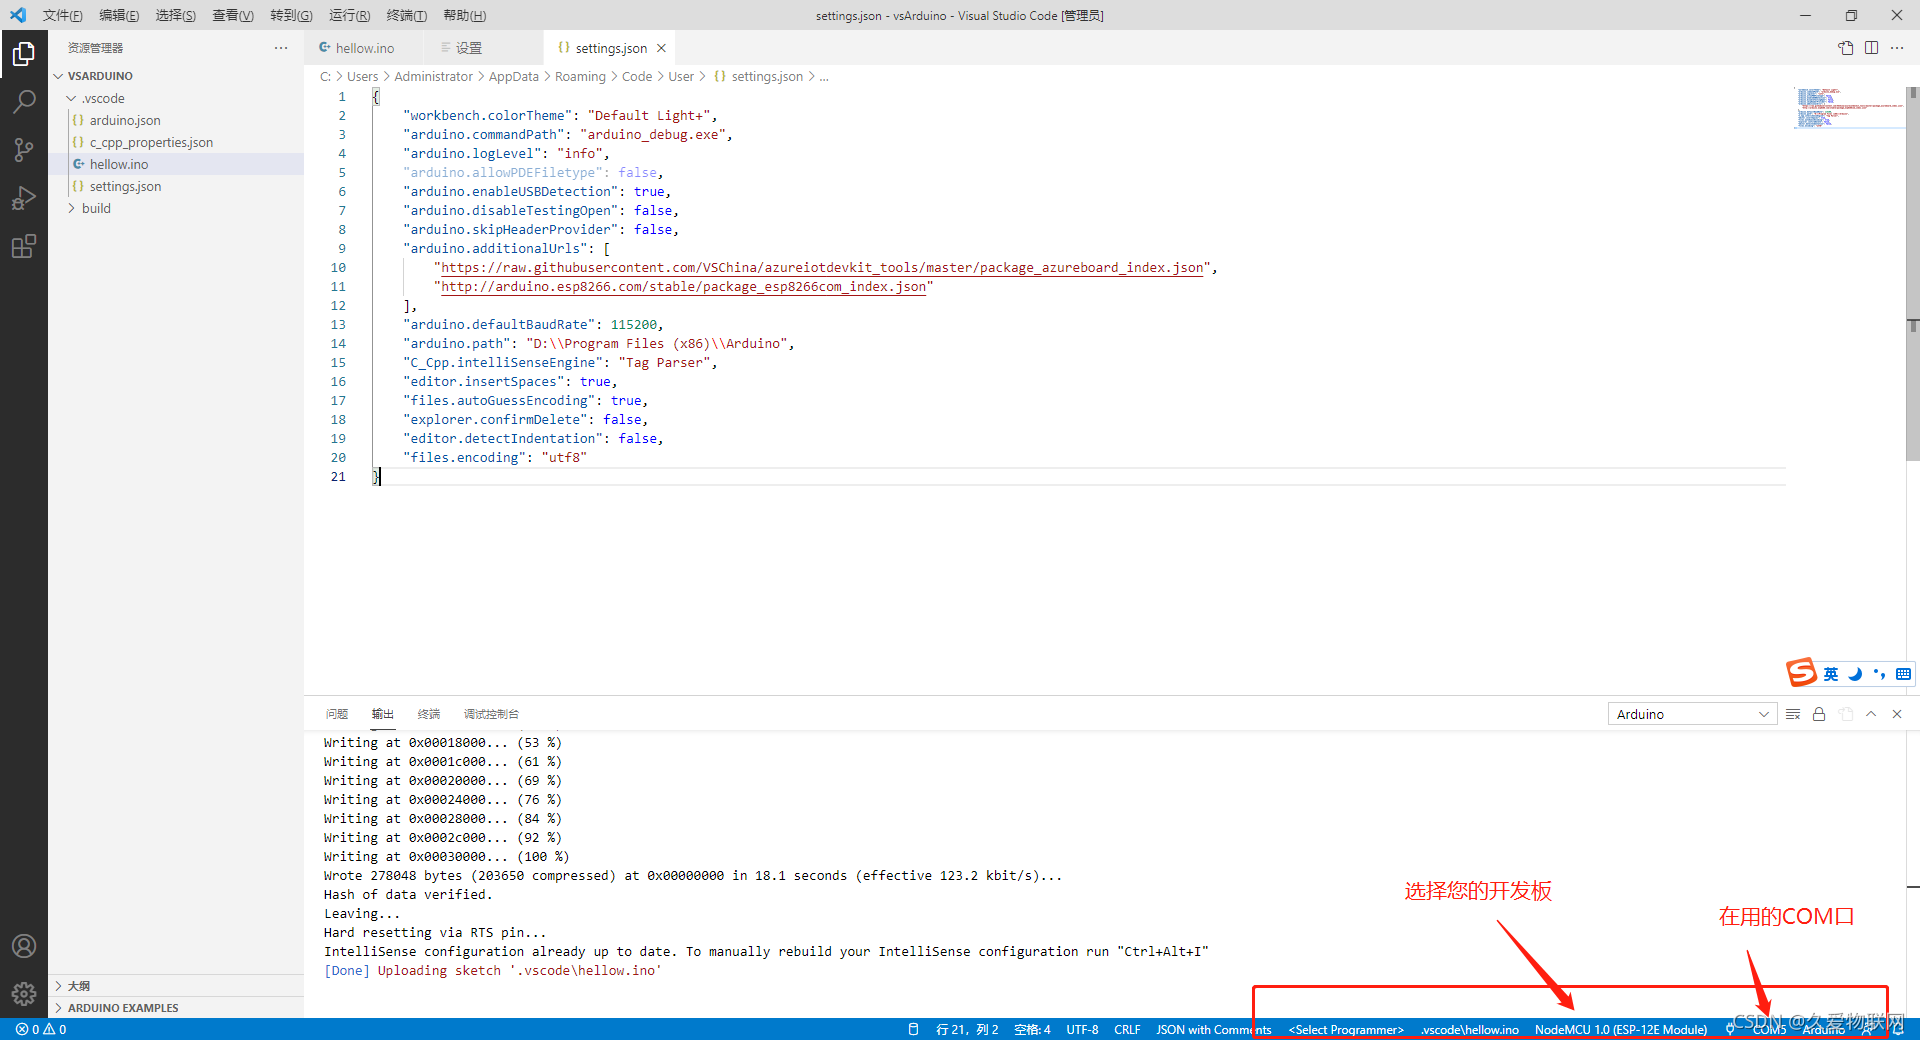Open the Explorer view in the activity bar
Screen dimensions: 1920x1040
point(24,54)
